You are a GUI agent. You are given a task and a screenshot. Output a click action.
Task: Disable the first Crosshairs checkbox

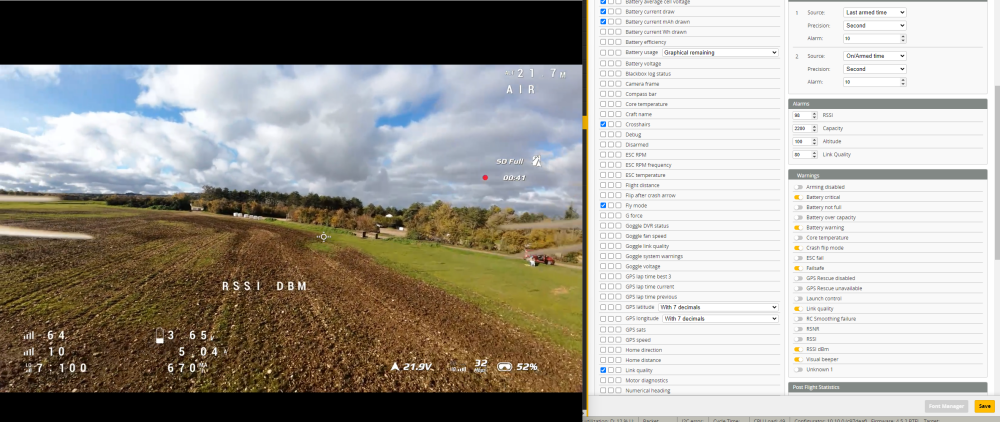(x=603, y=124)
